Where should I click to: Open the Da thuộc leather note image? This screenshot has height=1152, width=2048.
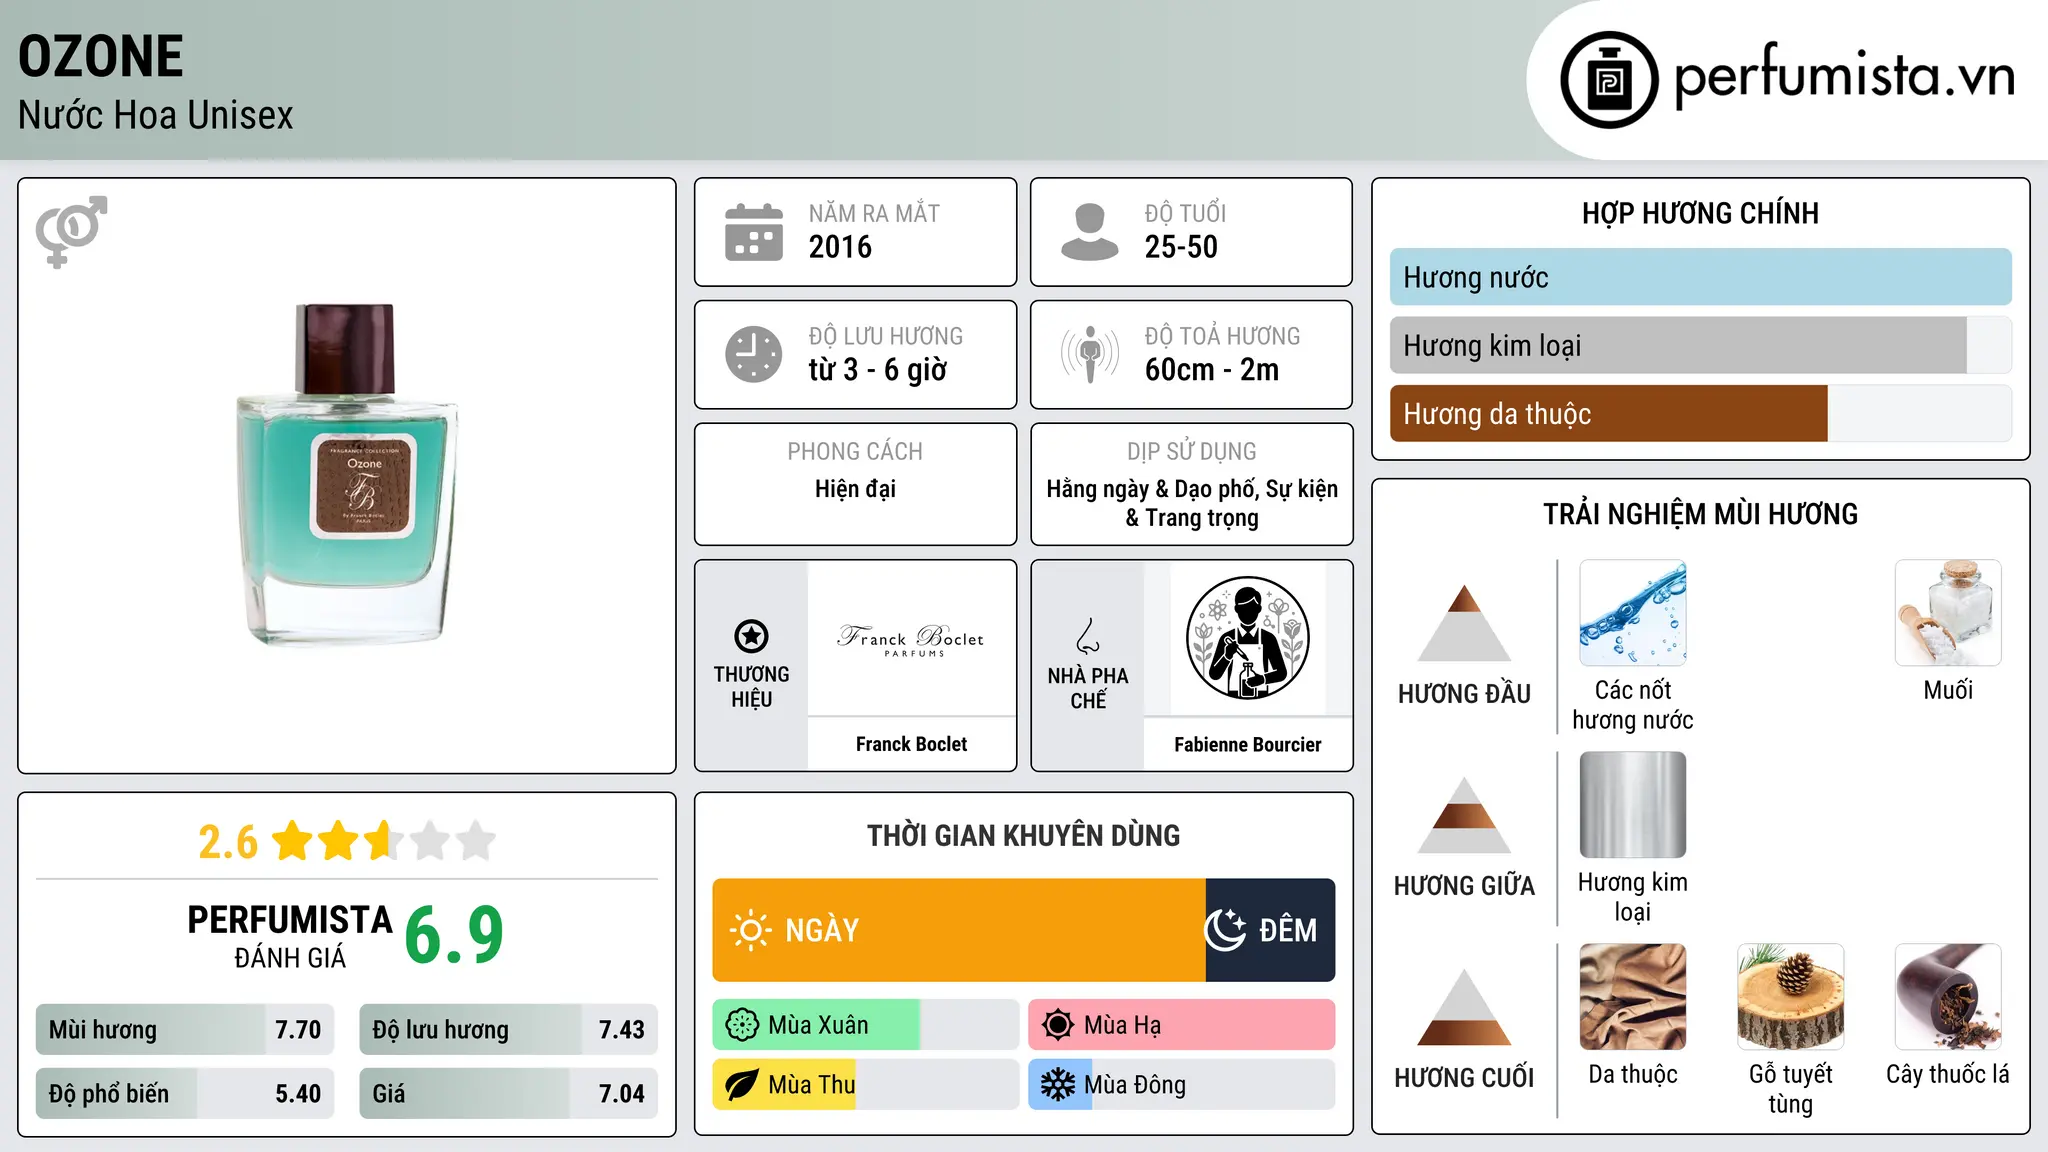[x=1633, y=997]
